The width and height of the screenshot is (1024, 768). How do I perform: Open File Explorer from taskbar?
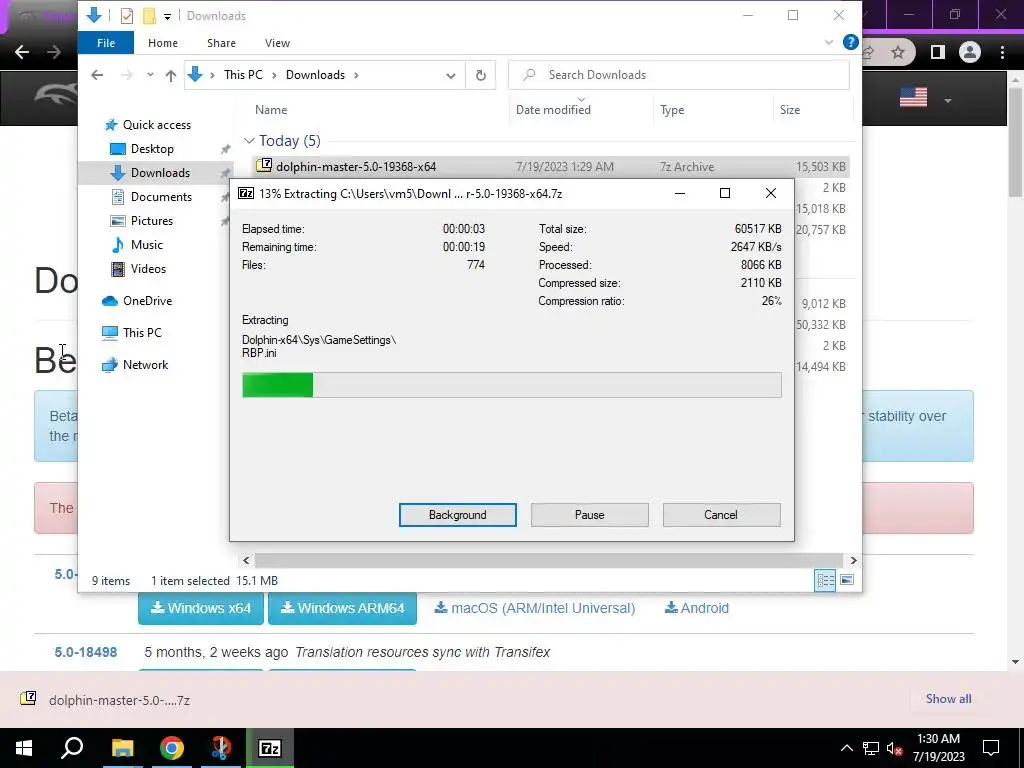(x=122, y=748)
